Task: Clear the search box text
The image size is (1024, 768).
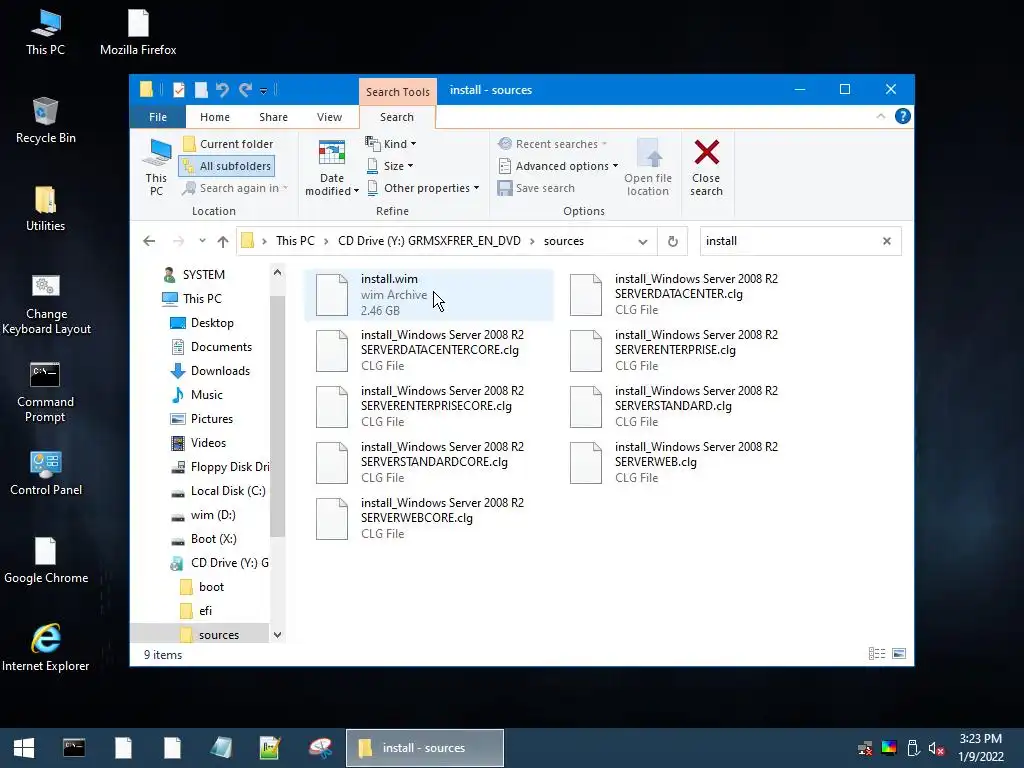Action: pyautogui.click(x=887, y=241)
